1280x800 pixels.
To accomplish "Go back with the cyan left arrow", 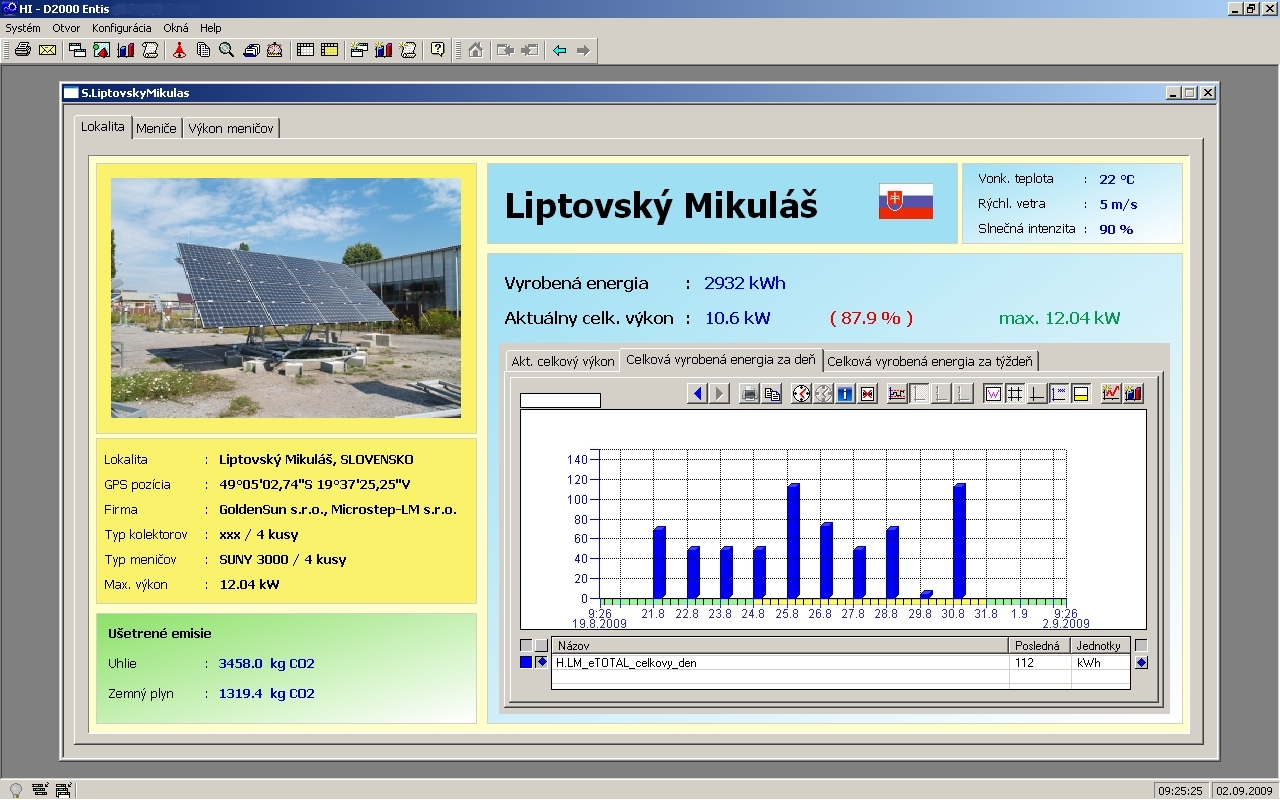I will 559,50.
